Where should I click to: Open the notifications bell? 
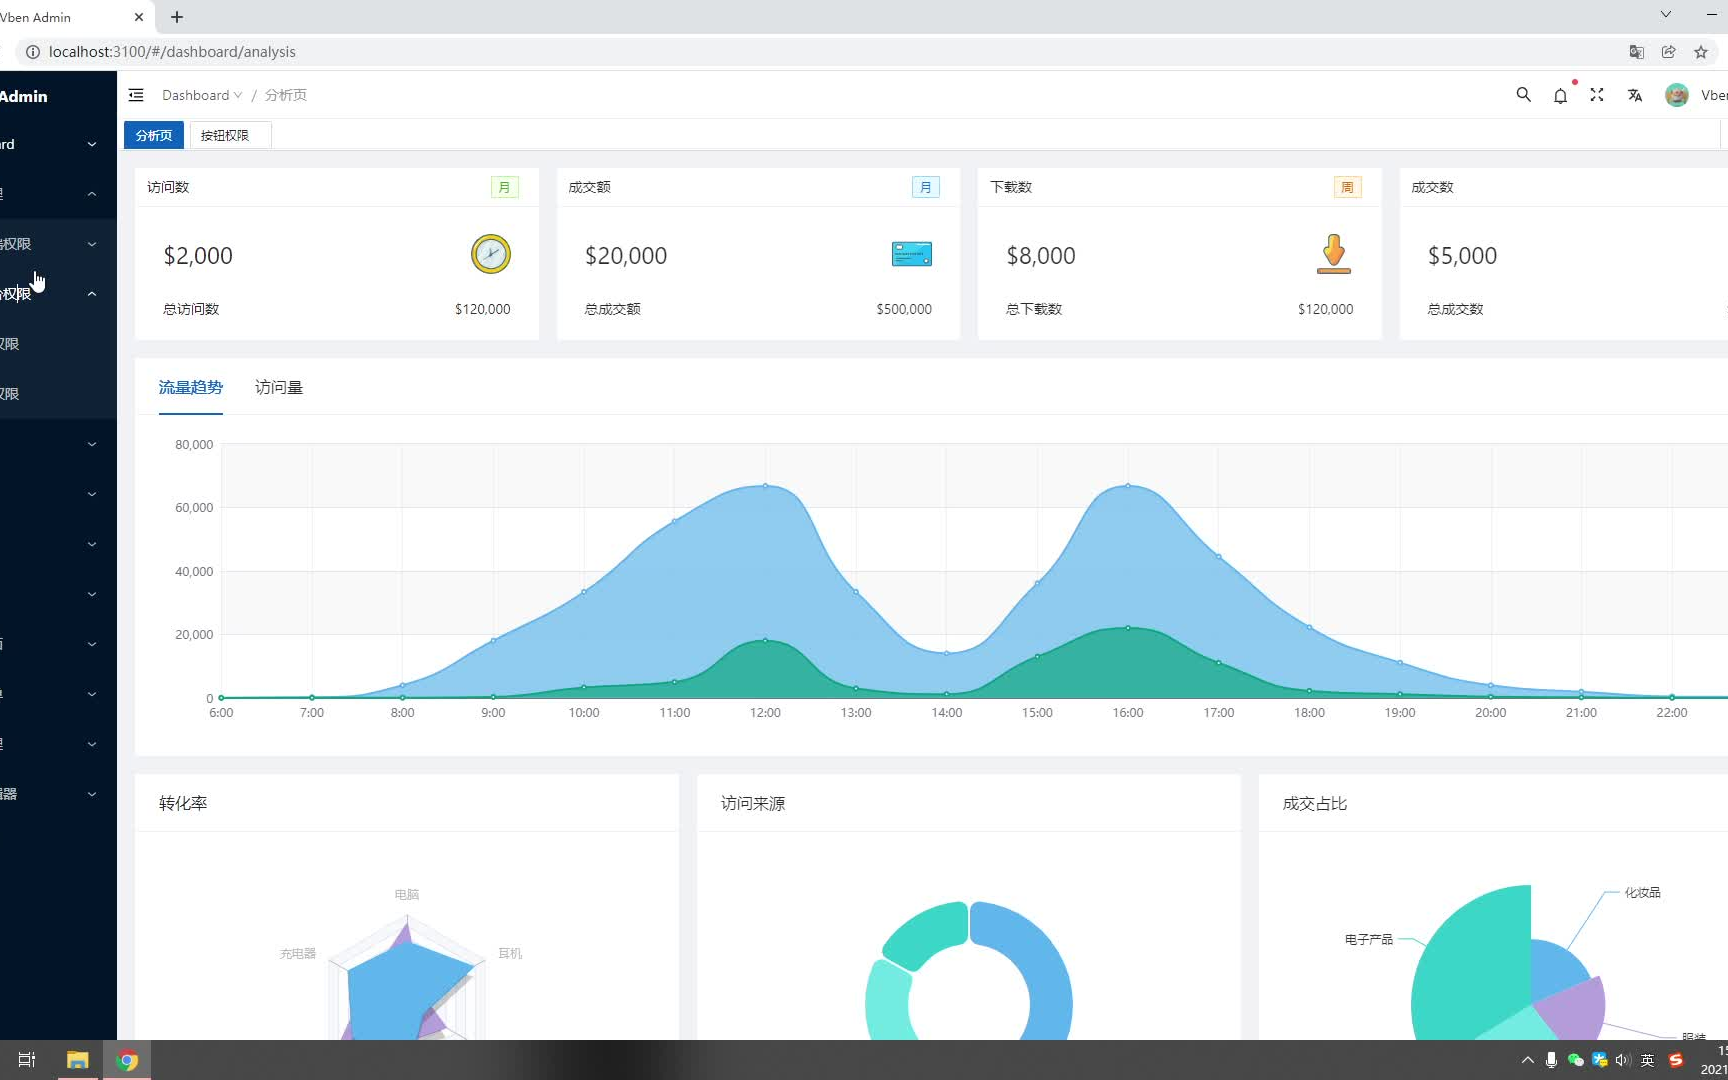1560,95
